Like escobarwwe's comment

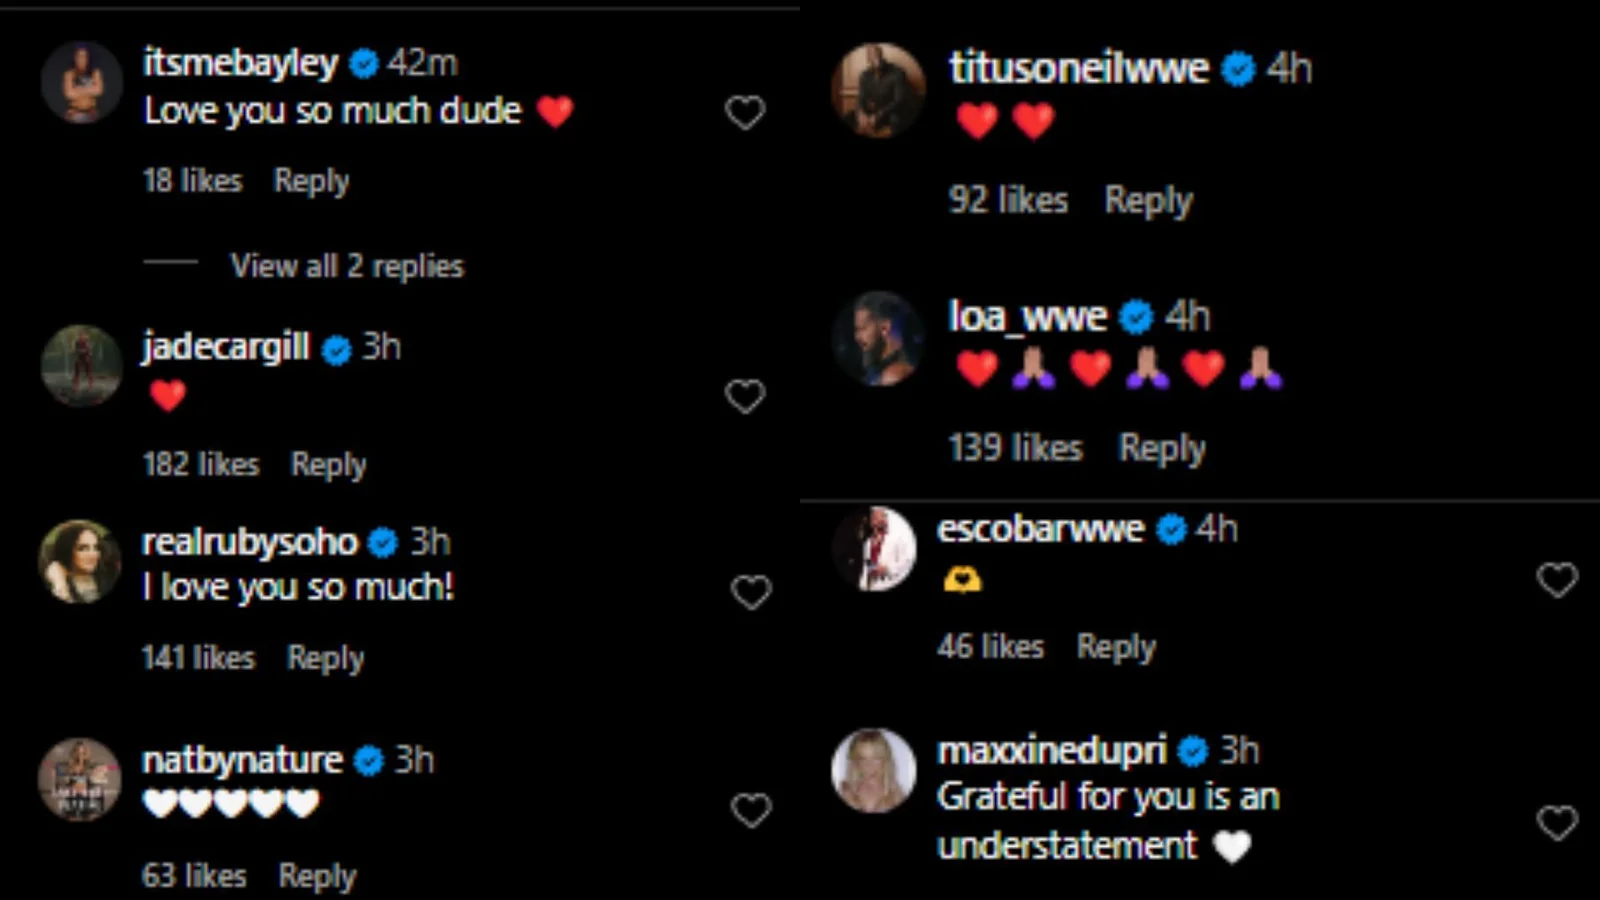[x=1557, y=579]
